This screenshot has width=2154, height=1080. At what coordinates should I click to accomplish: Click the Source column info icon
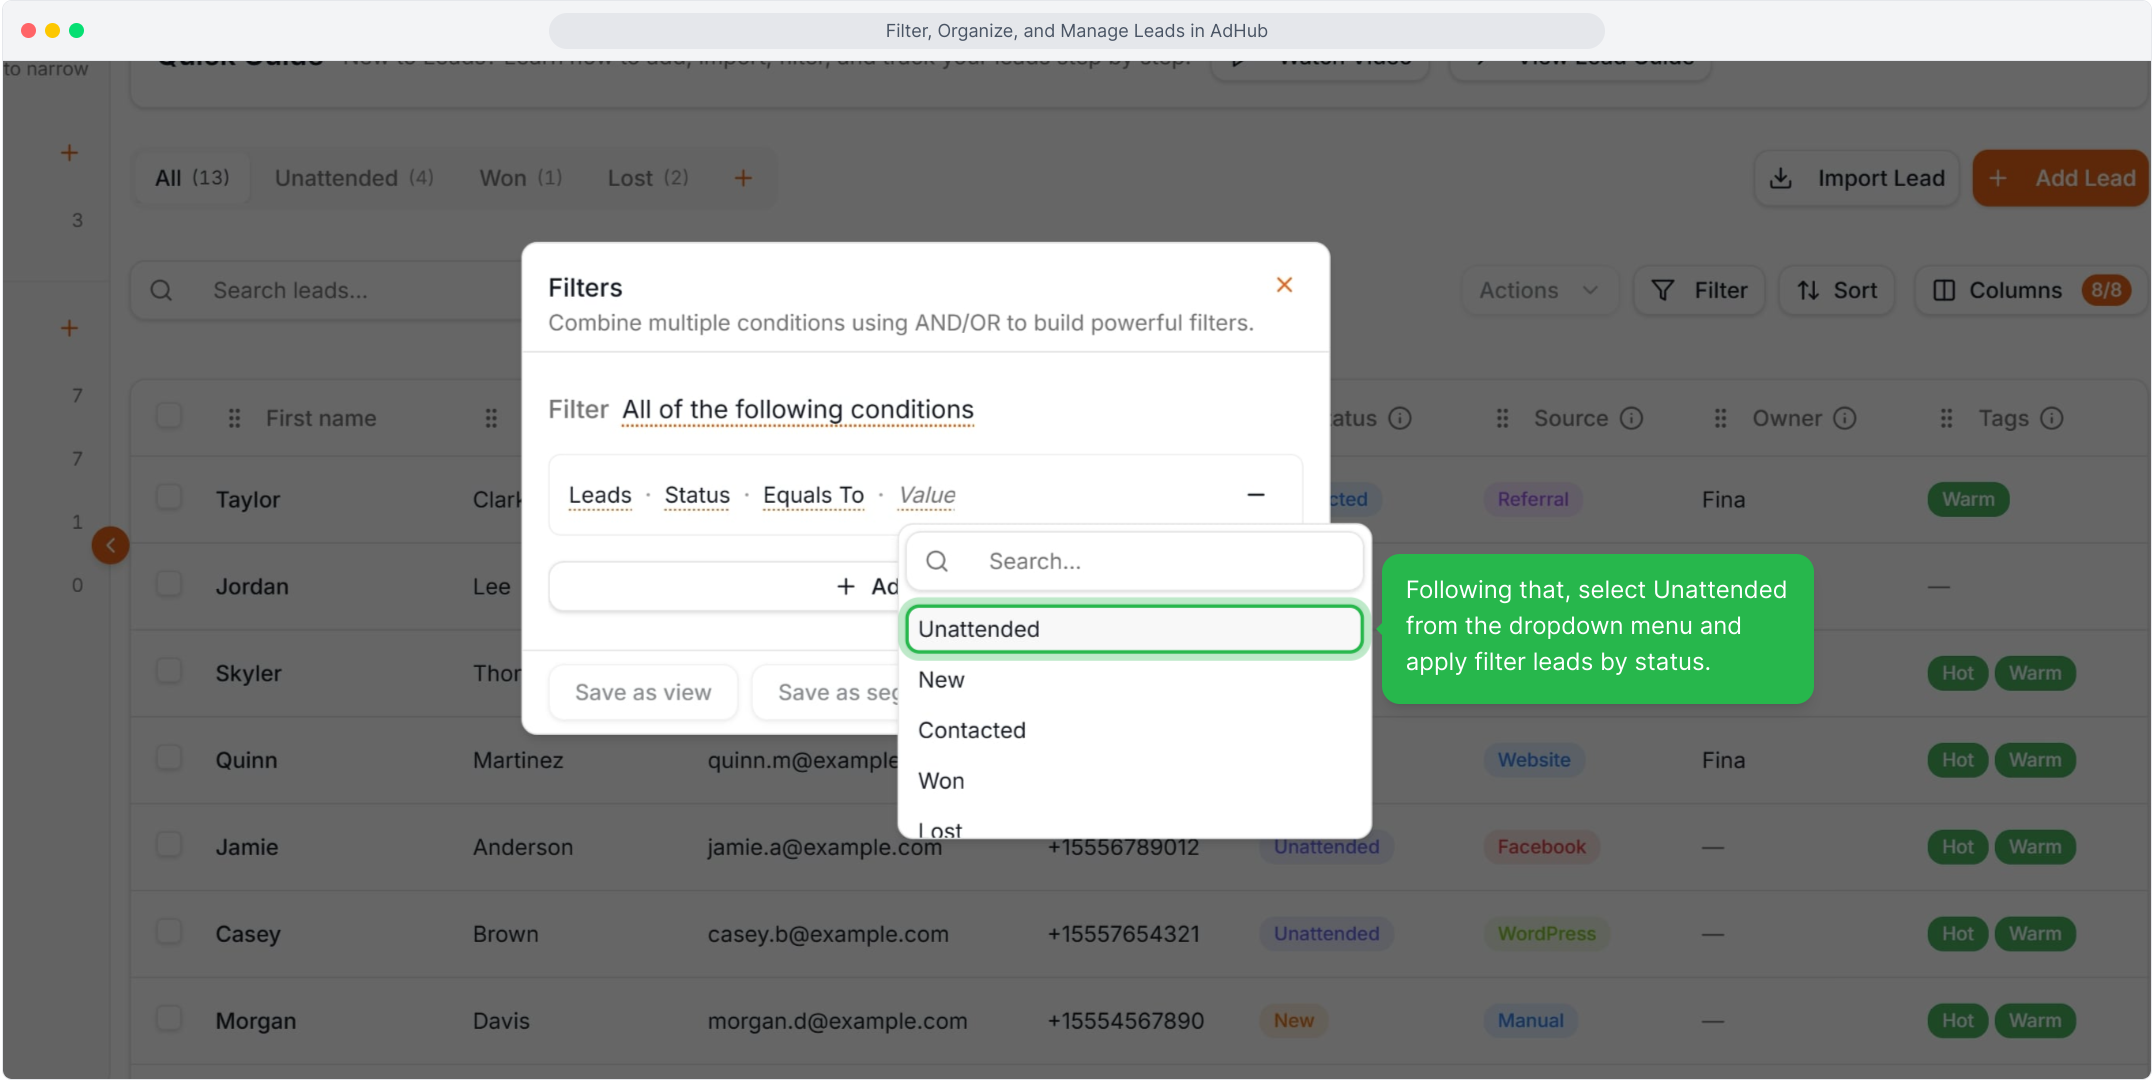point(1631,418)
